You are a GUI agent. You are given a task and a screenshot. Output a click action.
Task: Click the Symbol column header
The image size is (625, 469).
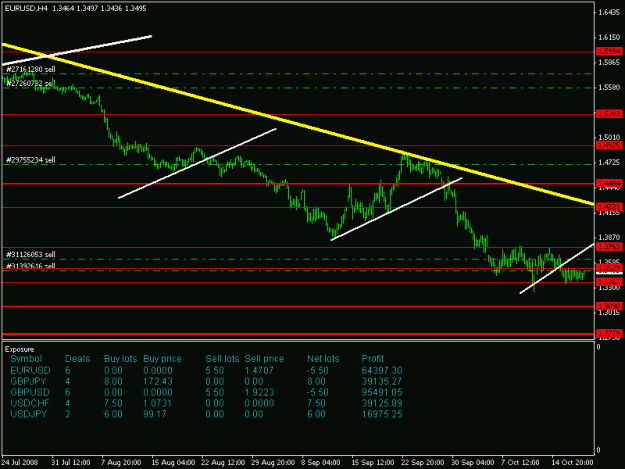click(x=26, y=359)
